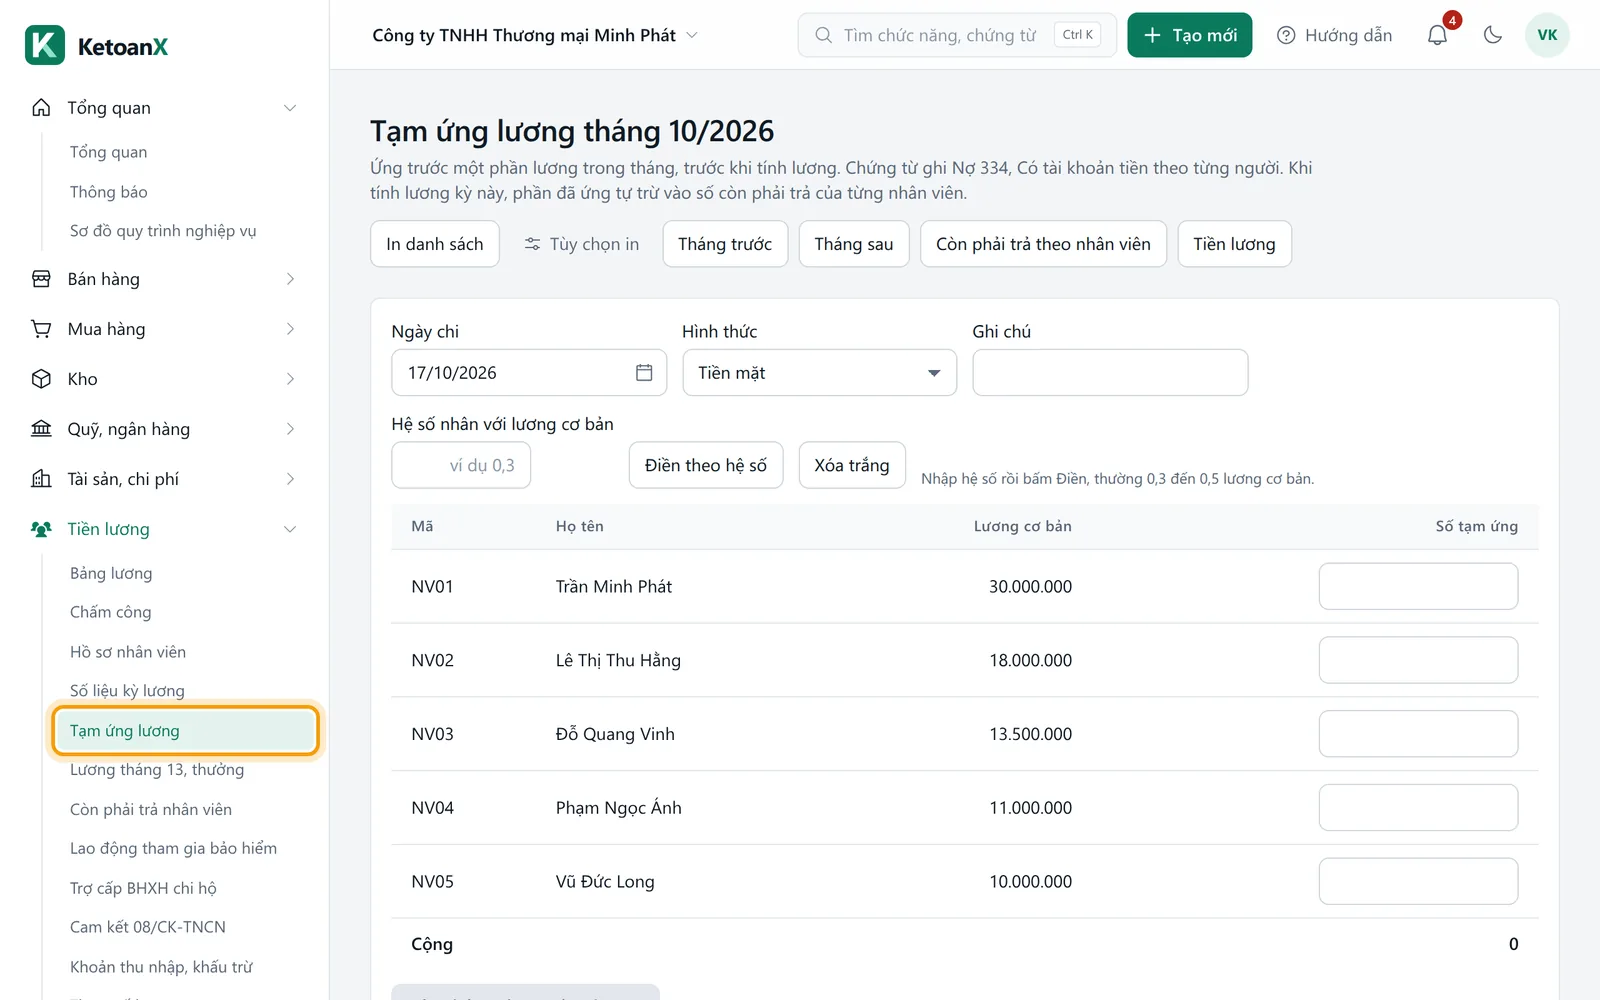Expand Quỹ, ngân hàng chevron
The height and width of the screenshot is (1000, 1600).
[290, 429]
